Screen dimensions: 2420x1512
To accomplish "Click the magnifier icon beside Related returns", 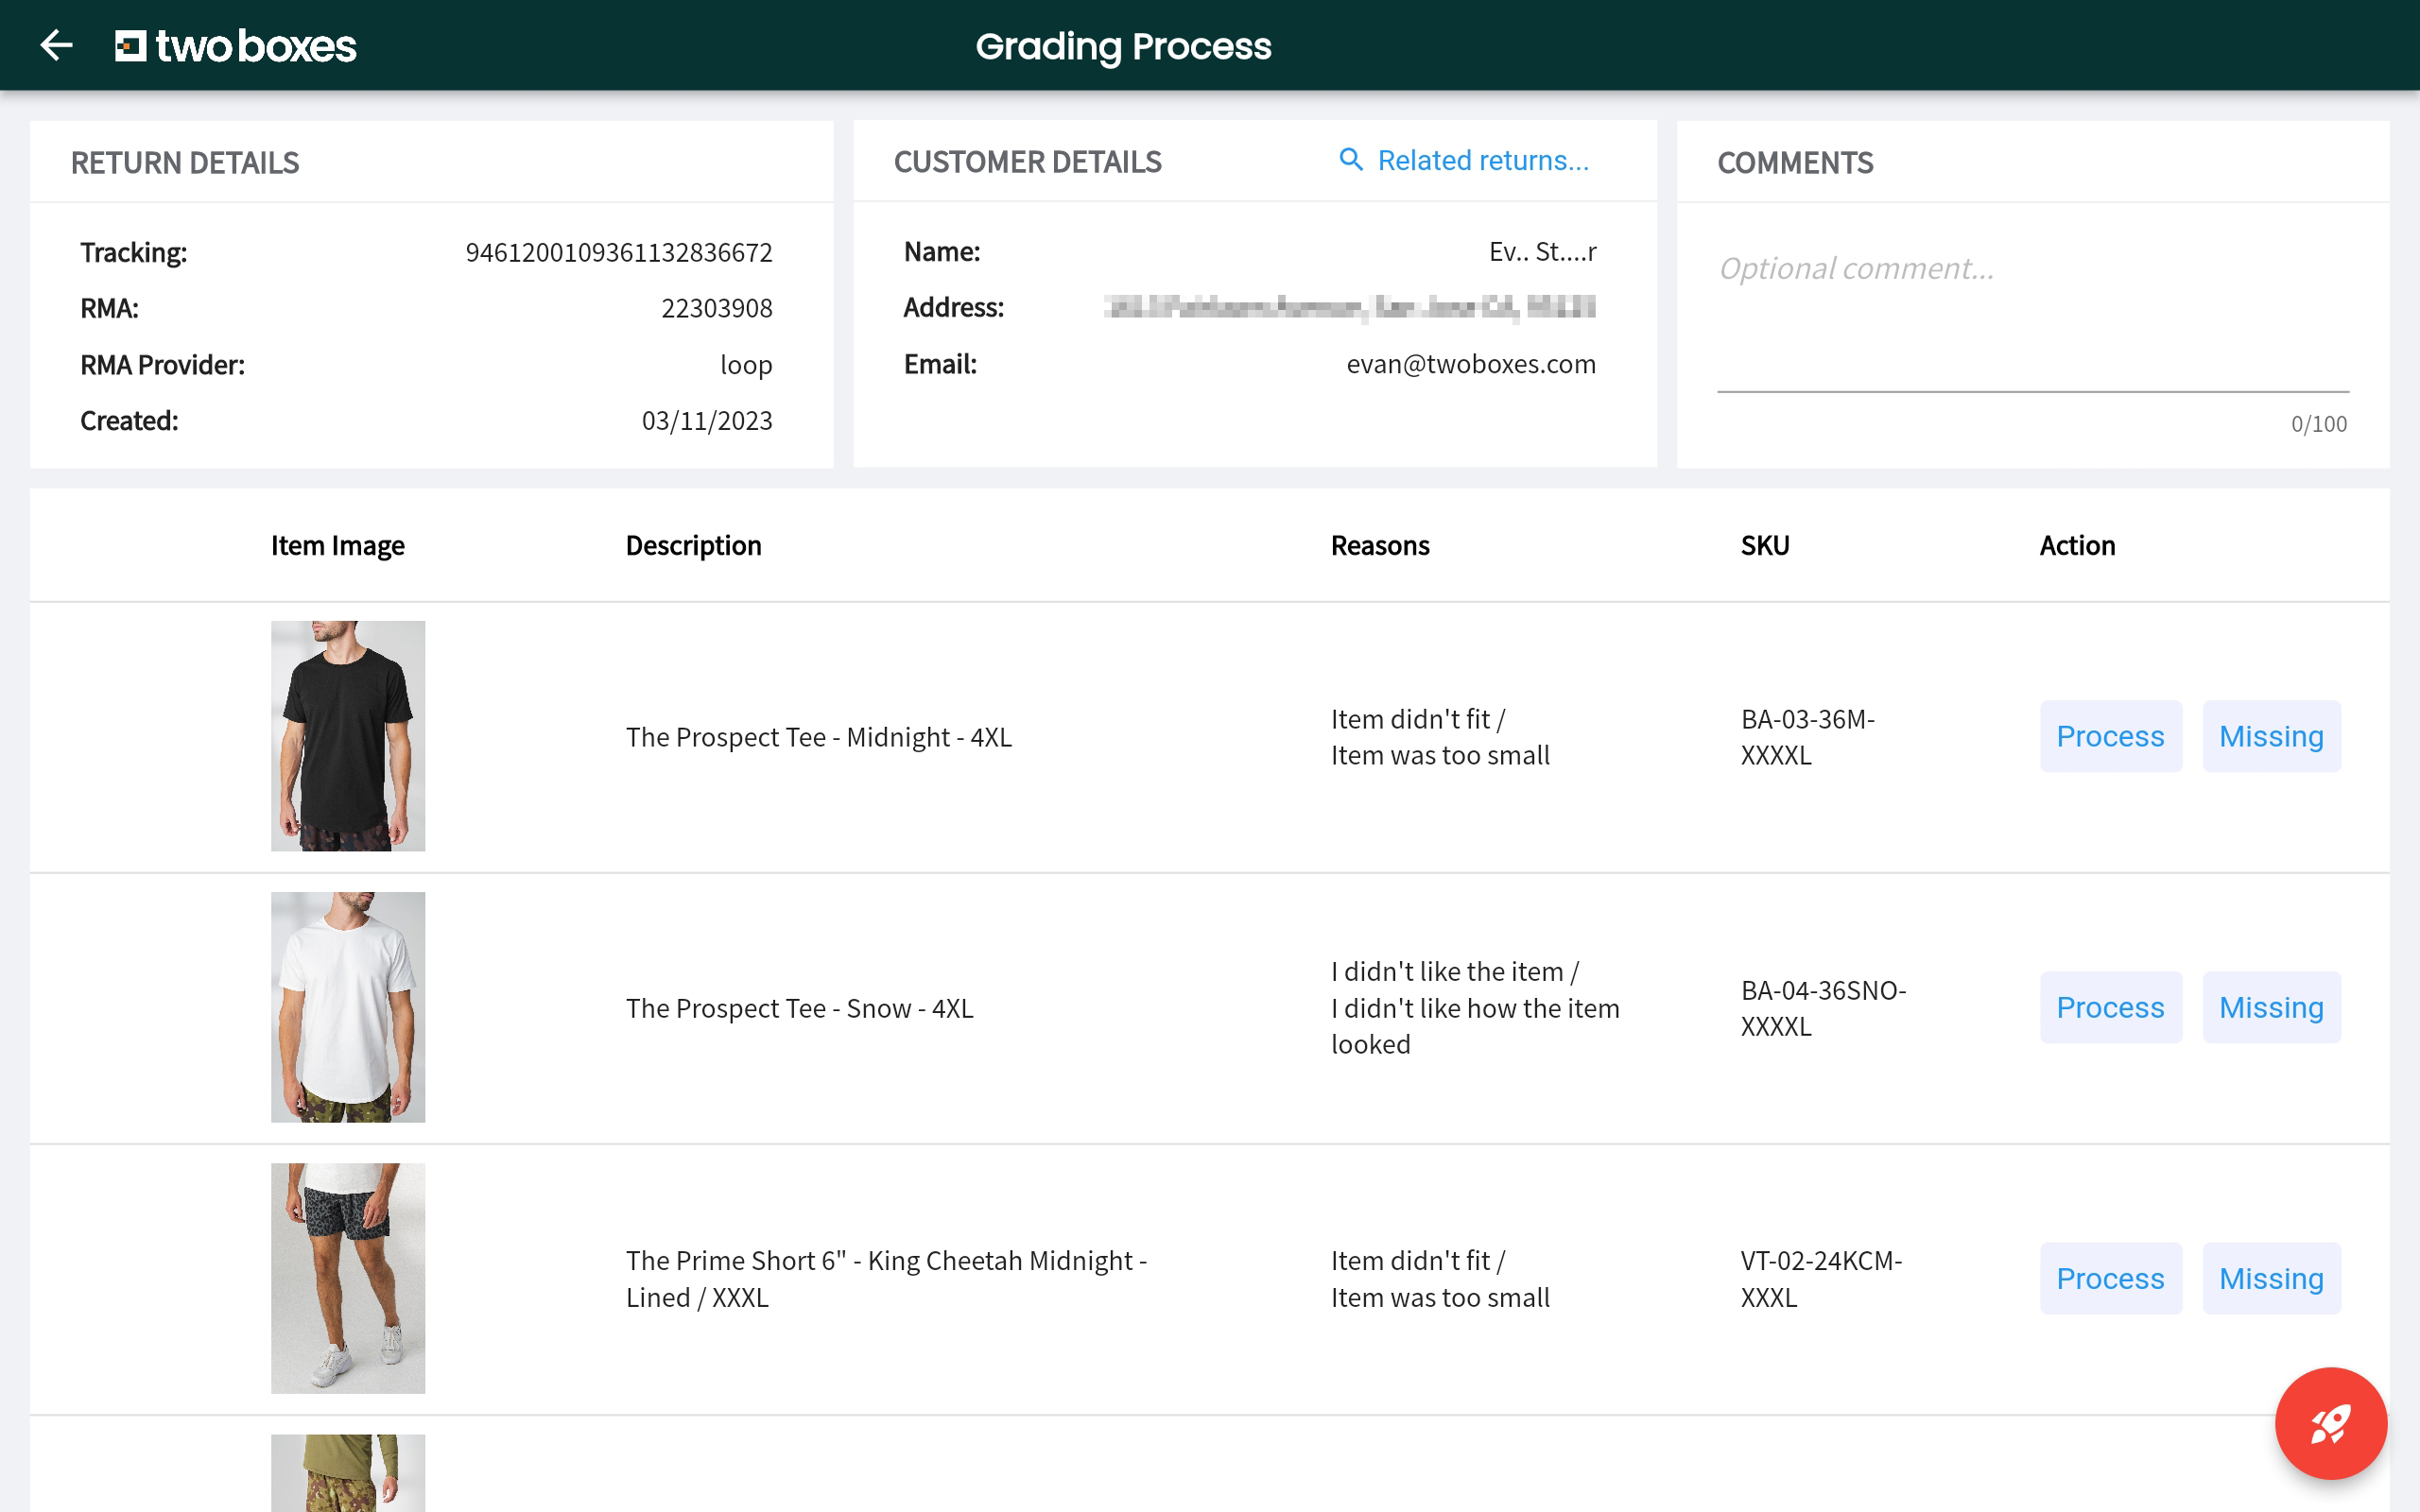I will tap(1350, 159).
